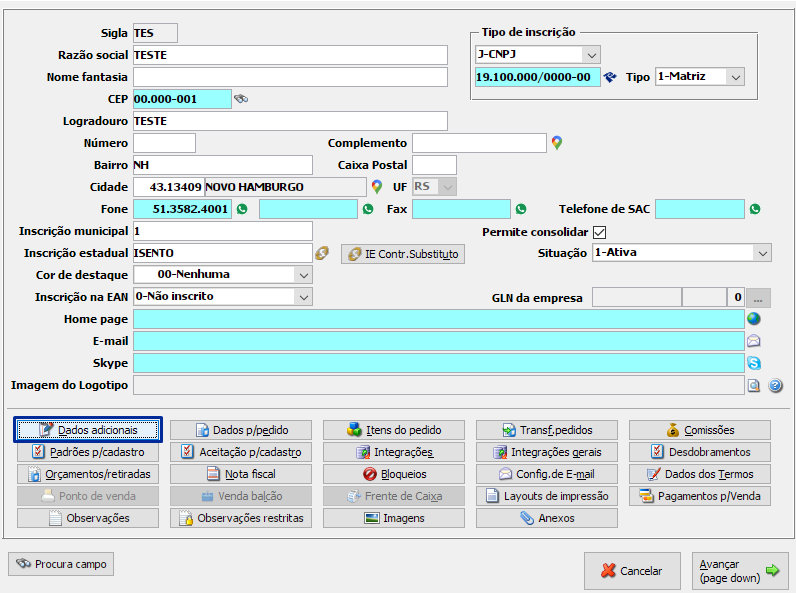Expand the Cor de destaque dropdown
796x593 pixels.
[303, 275]
